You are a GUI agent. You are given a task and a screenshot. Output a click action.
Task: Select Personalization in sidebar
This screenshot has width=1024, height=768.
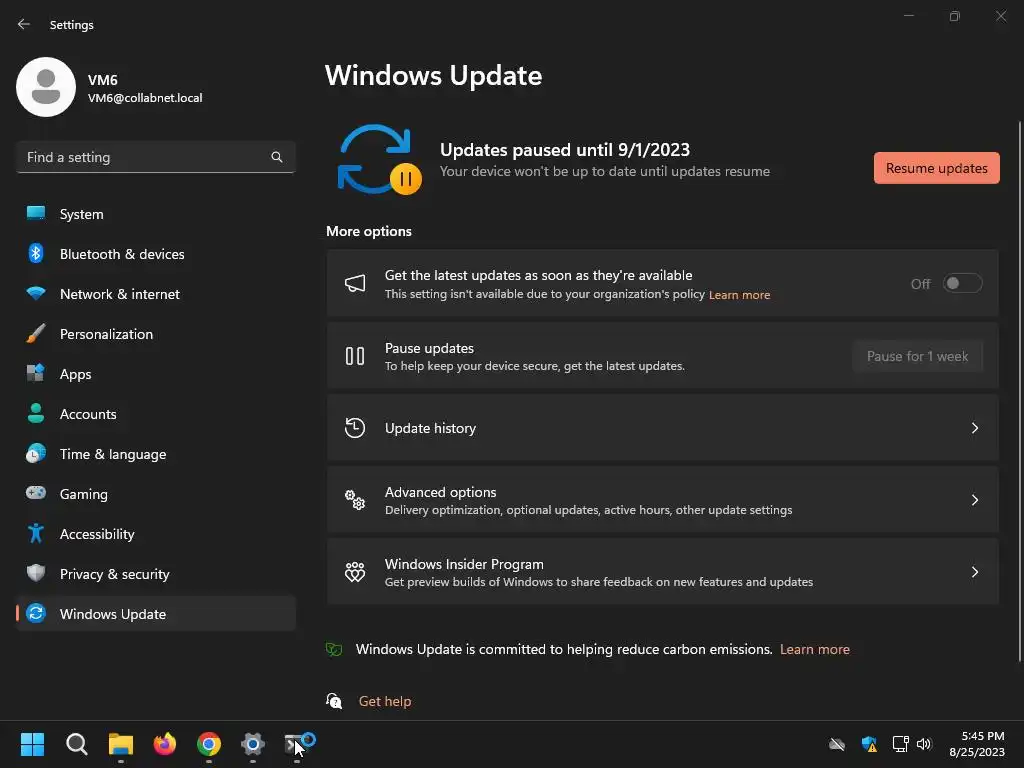click(155, 334)
